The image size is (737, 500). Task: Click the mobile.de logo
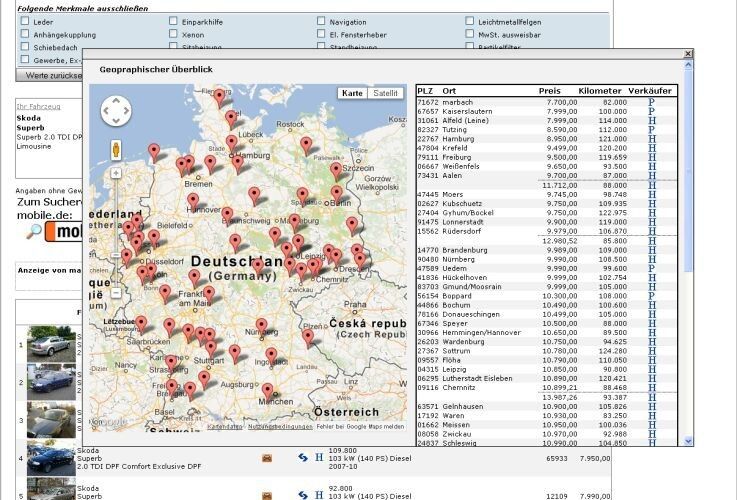tap(63, 232)
